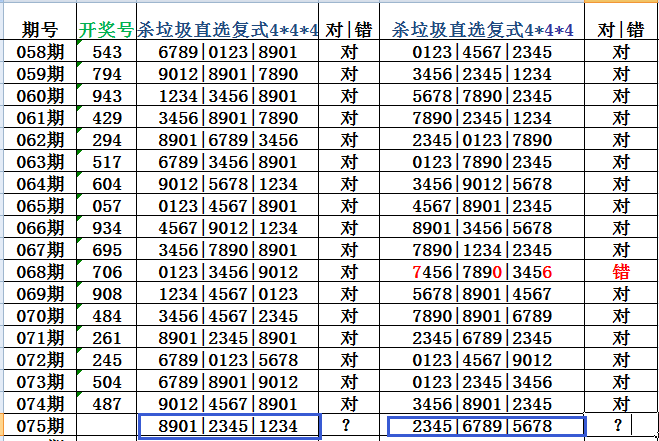This screenshot has width=659, height=441.
Task: Click period cell 064期
Action: pos(40,183)
